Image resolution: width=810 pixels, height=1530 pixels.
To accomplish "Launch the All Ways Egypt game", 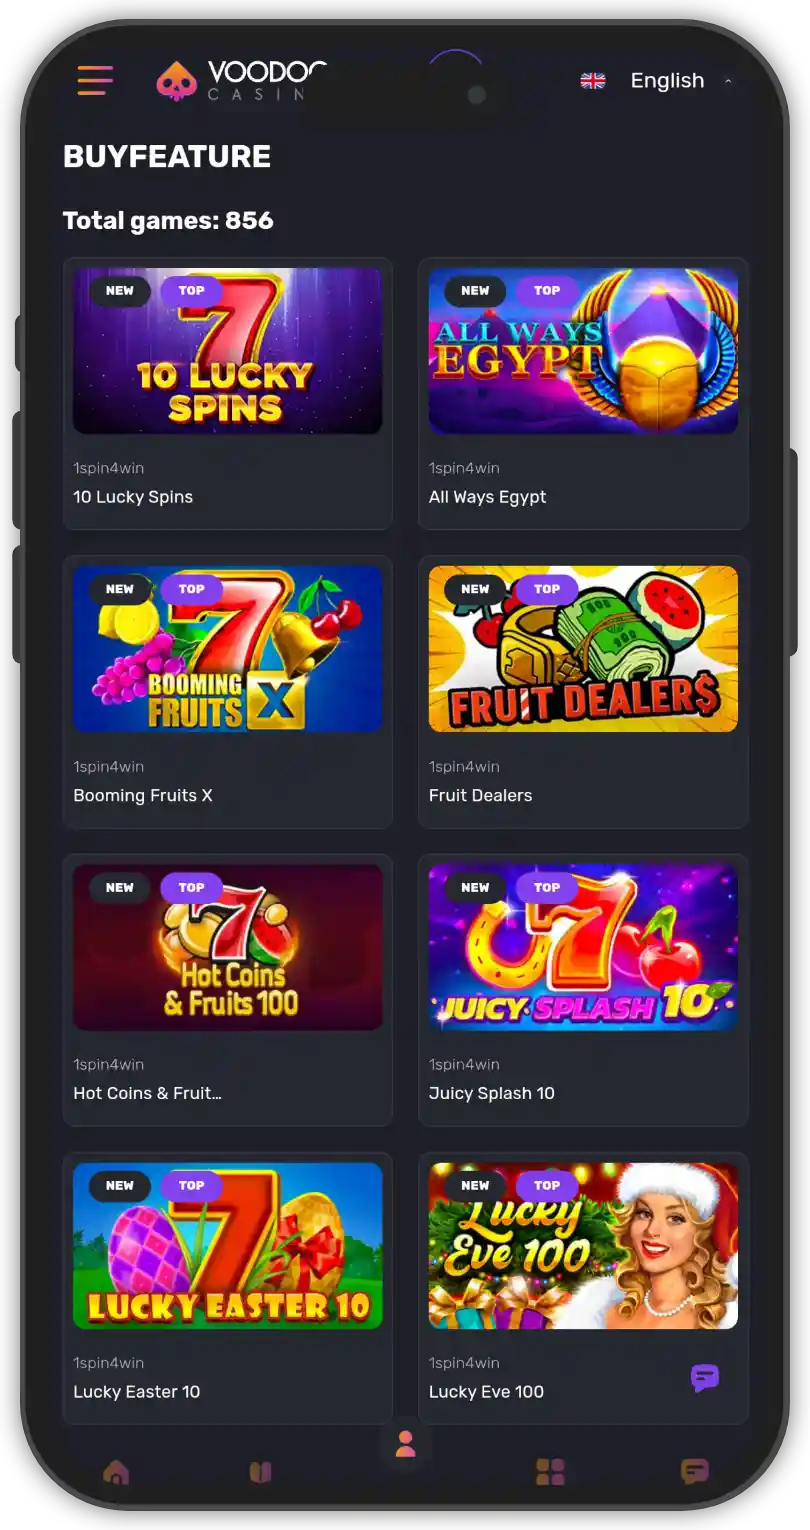I will [x=583, y=351].
